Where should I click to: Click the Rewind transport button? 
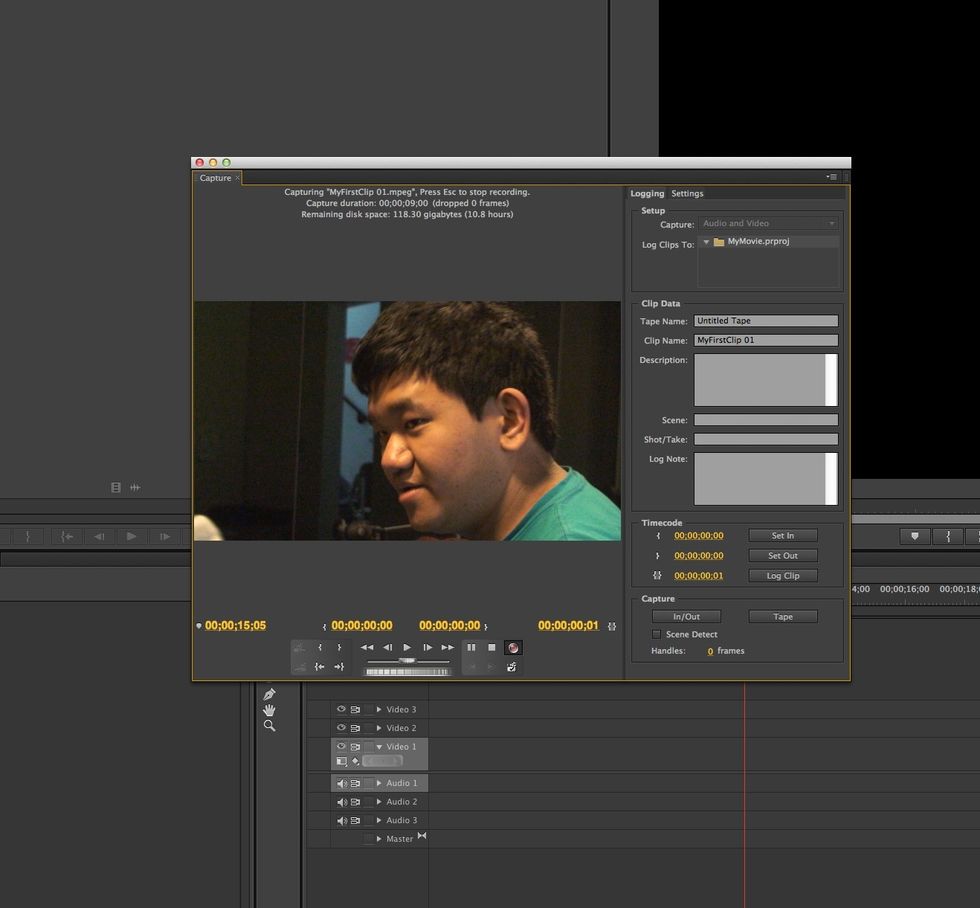pyautogui.click(x=367, y=648)
